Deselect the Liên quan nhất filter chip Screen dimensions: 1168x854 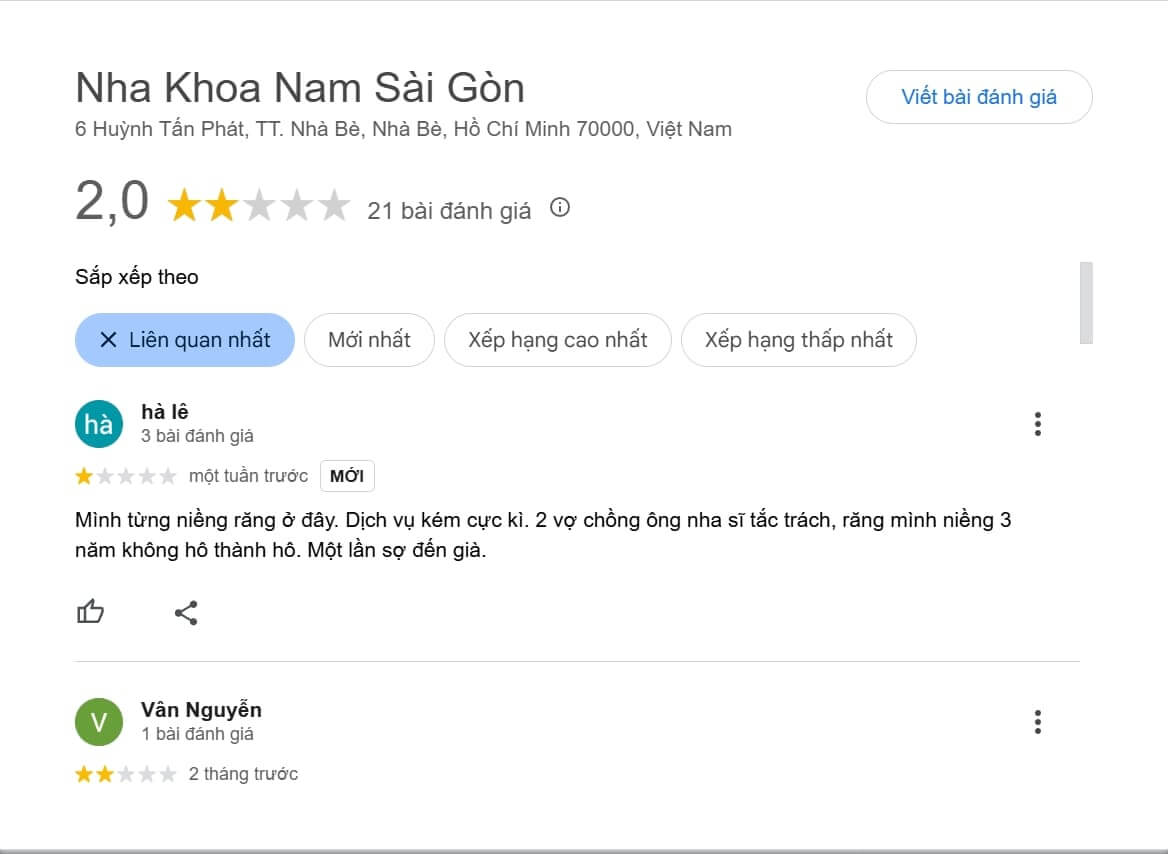pos(185,340)
